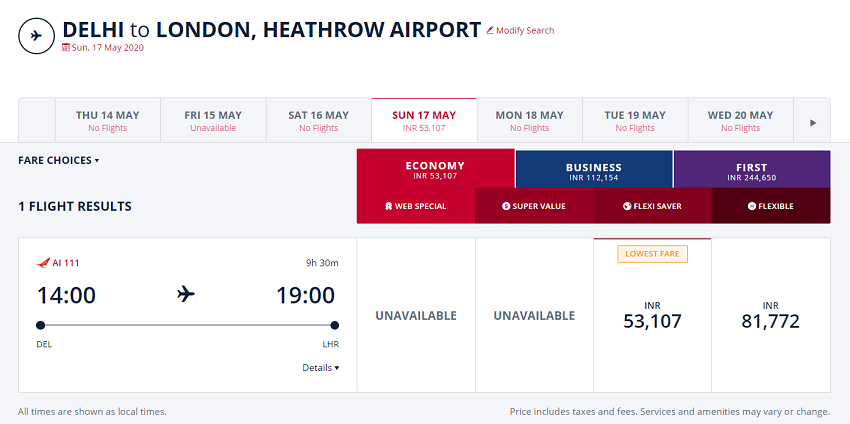Click the Web Special ribbon icon

pyautogui.click(x=388, y=206)
